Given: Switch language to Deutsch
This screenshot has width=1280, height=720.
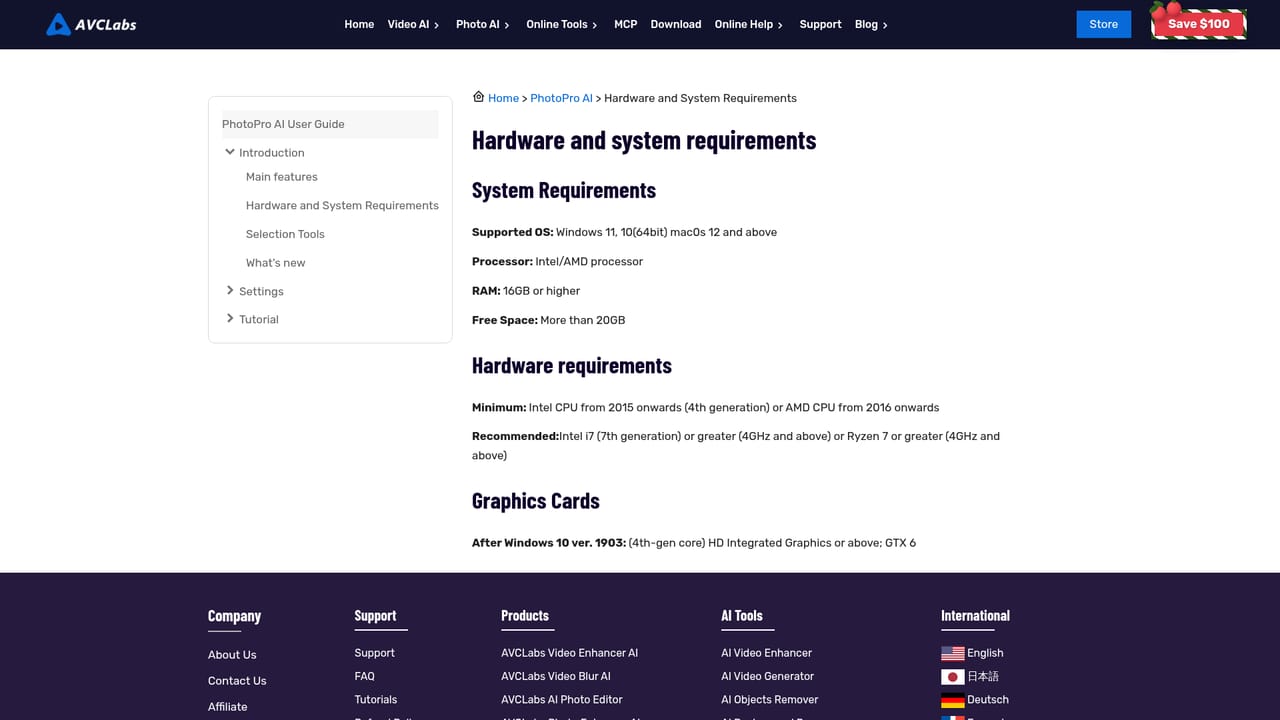Looking at the screenshot, I should (x=988, y=700).
